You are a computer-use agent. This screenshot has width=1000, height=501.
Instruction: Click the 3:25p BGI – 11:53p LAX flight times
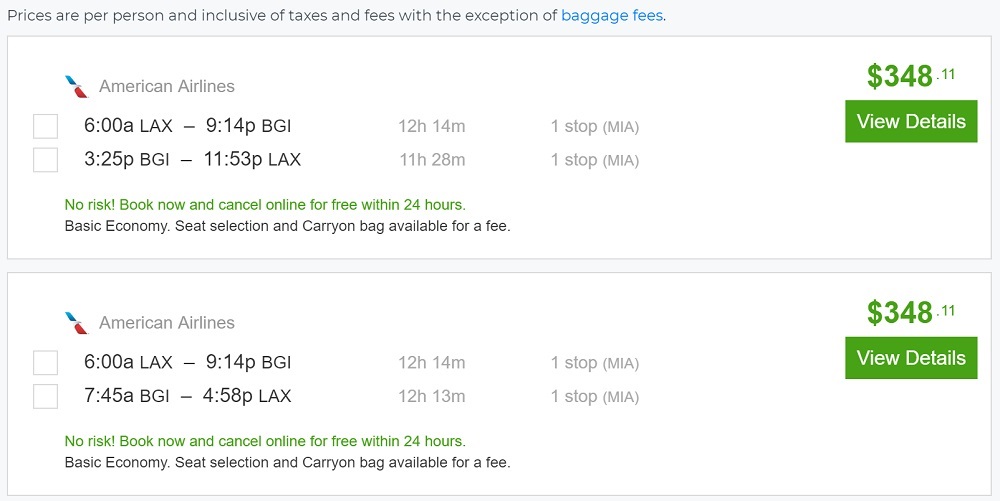click(192, 160)
